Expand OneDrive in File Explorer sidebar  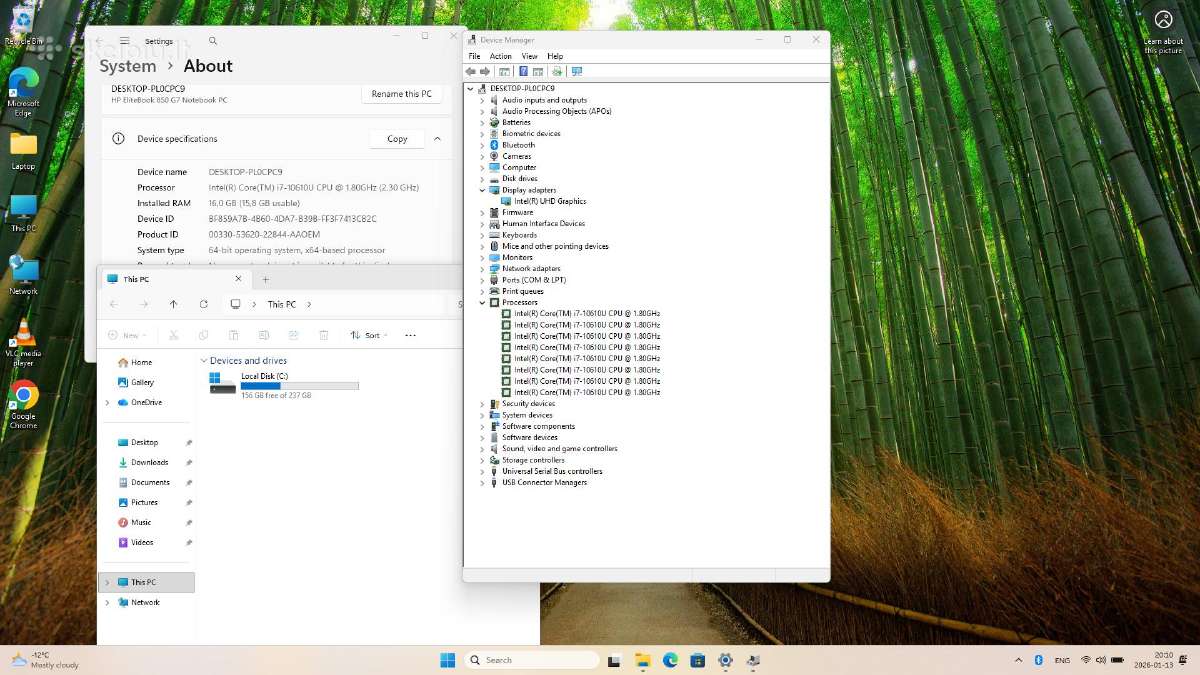pos(107,402)
